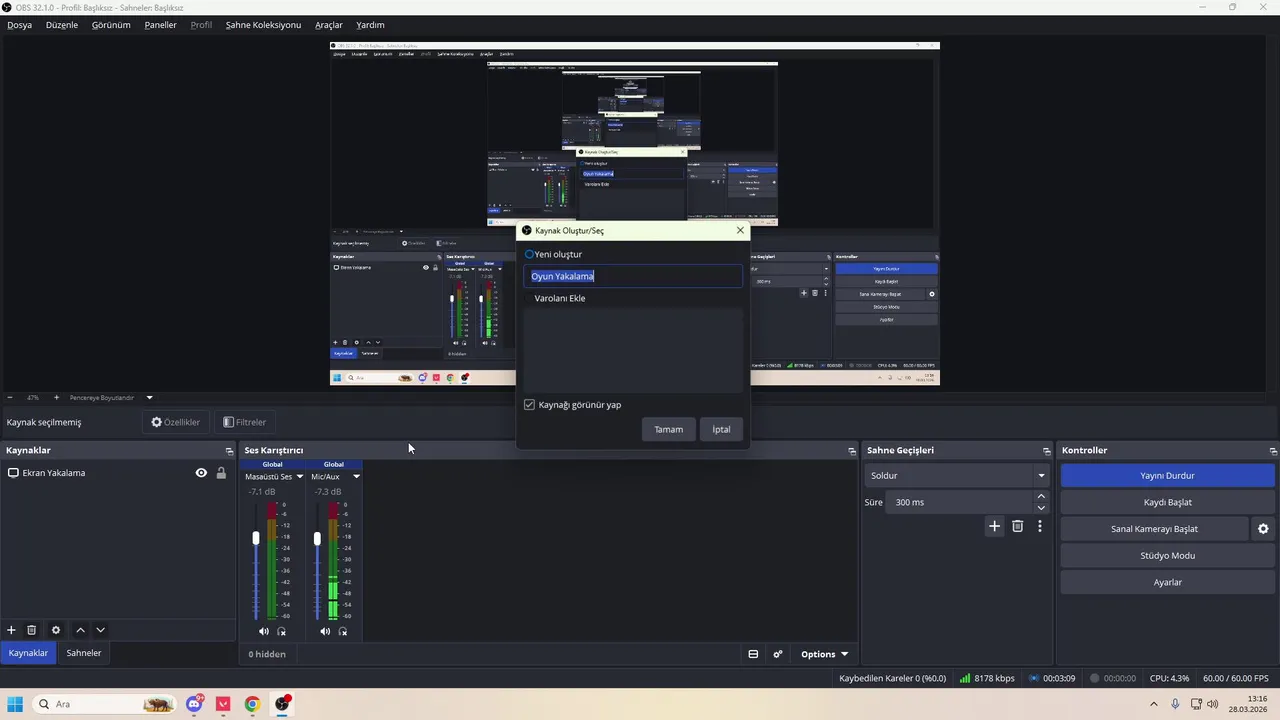The image size is (1280, 720).
Task: Click Yayını Durdur button
Action: (x=1167, y=476)
